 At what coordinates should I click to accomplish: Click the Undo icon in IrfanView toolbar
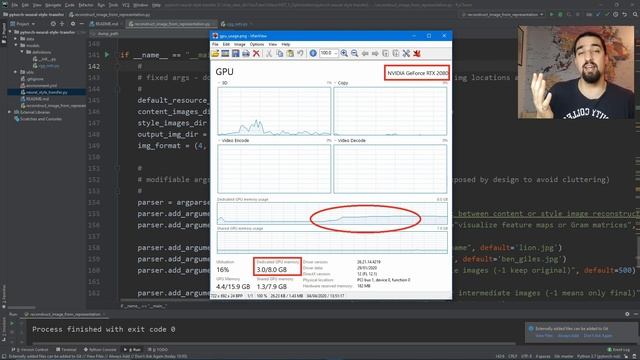300,53
